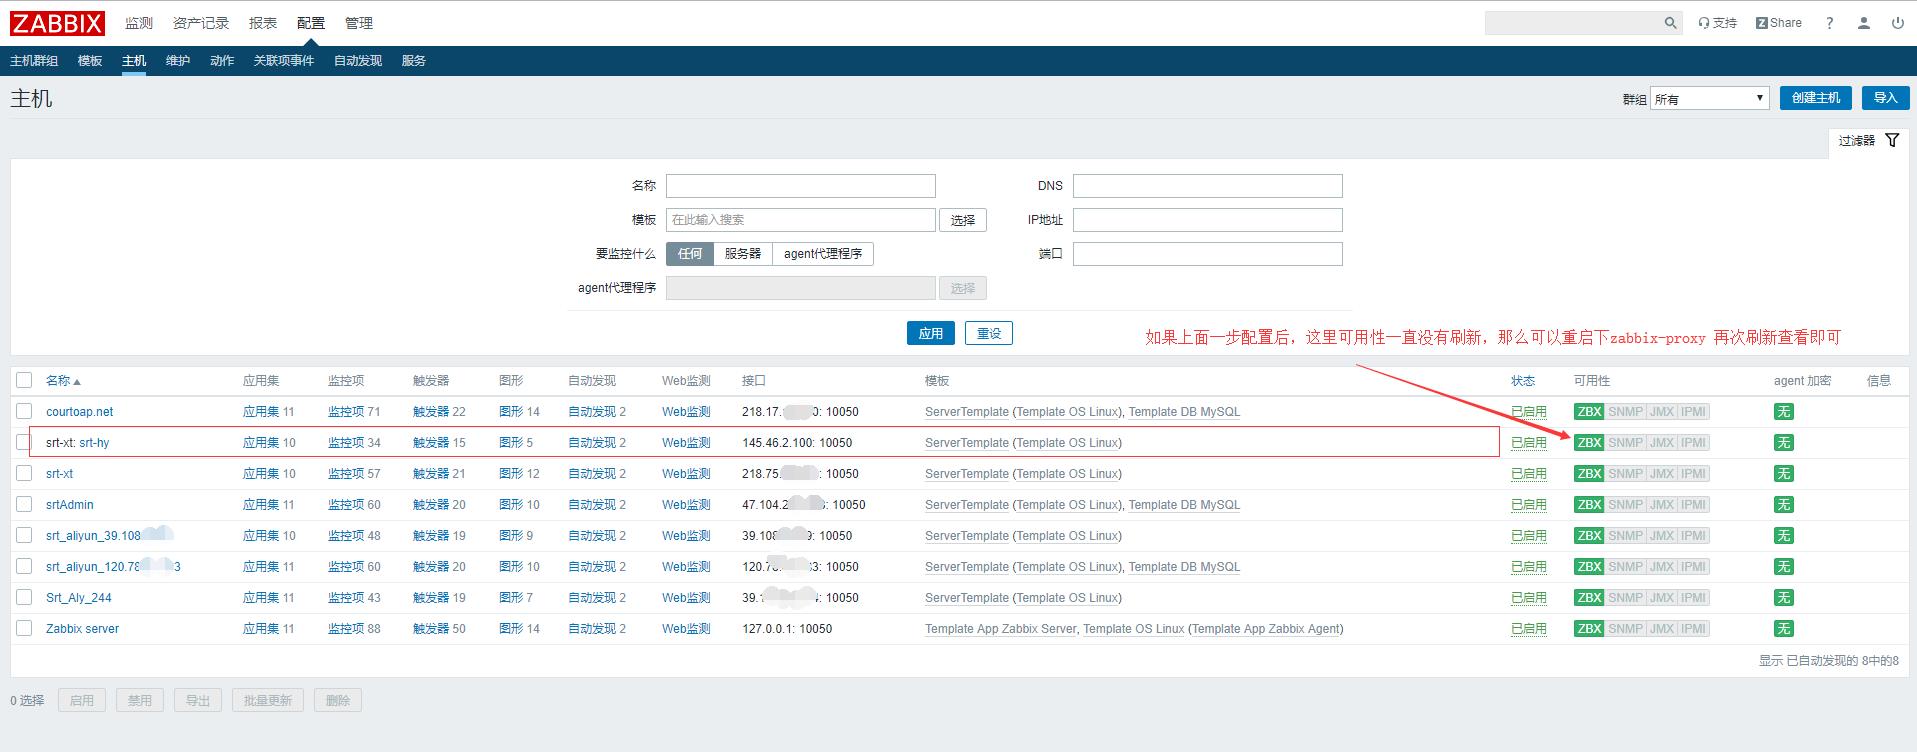Viewport: 1917px width, 752px height.
Task: Select 服务器 monitored-by option
Action: (x=743, y=254)
